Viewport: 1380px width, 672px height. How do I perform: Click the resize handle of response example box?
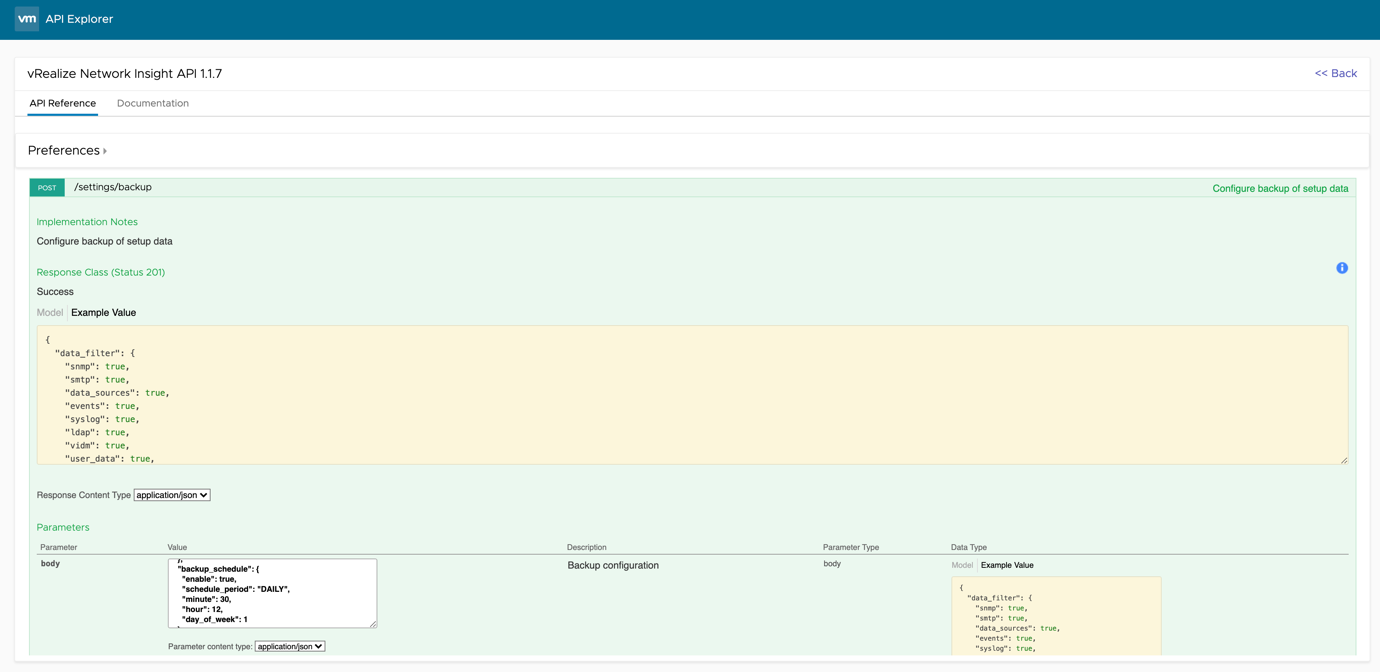[x=1343, y=460]
